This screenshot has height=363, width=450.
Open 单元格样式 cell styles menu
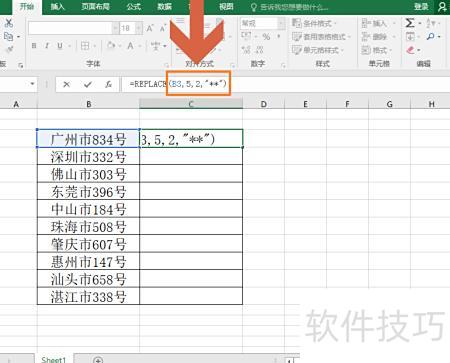pyautogui.click(x=317, y=50)
